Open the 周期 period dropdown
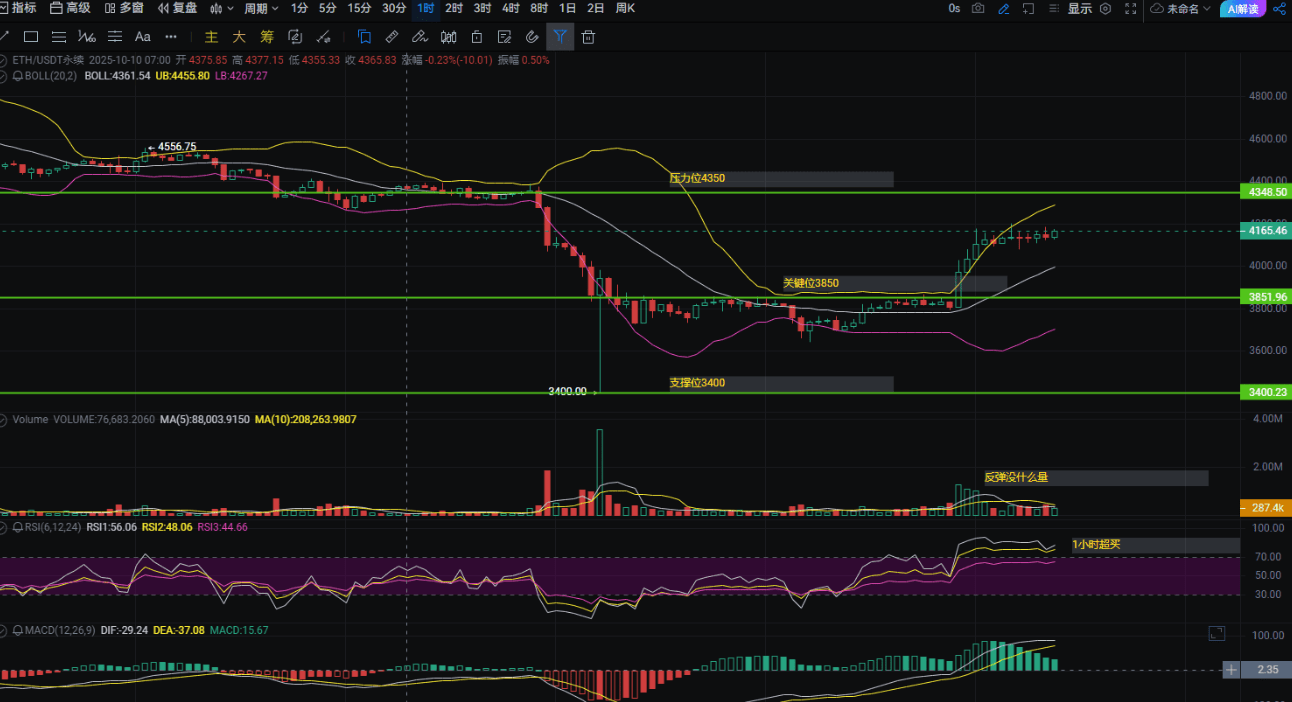 (x=261, y=8)
